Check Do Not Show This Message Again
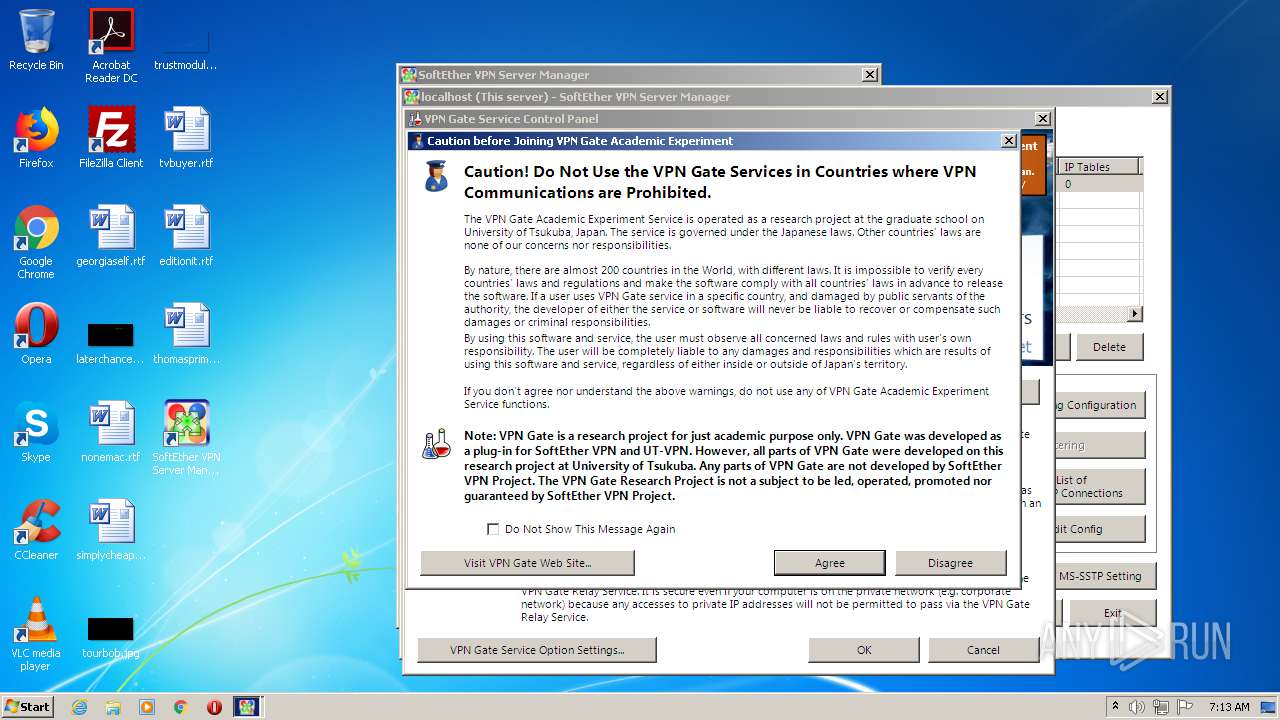This screenshot has width=1280, height=720. [493, 529]
